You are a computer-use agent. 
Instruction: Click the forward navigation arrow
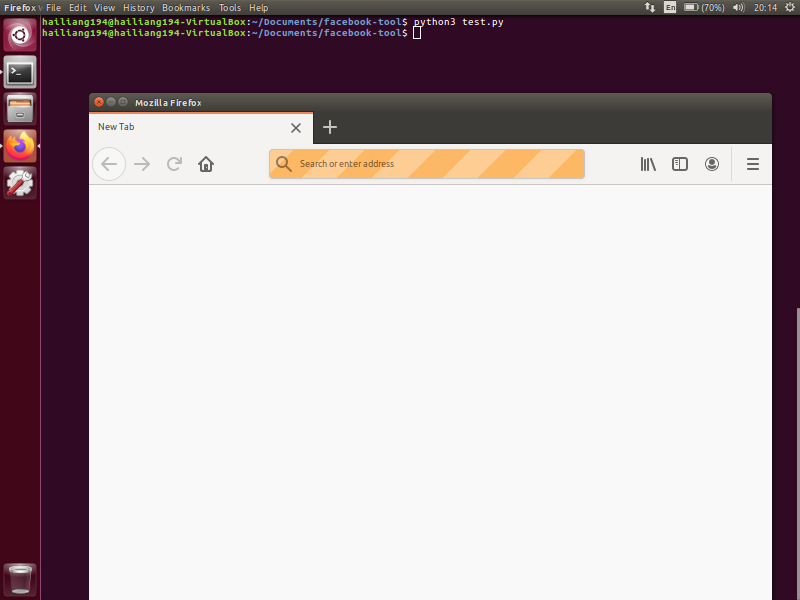[142, 164]
